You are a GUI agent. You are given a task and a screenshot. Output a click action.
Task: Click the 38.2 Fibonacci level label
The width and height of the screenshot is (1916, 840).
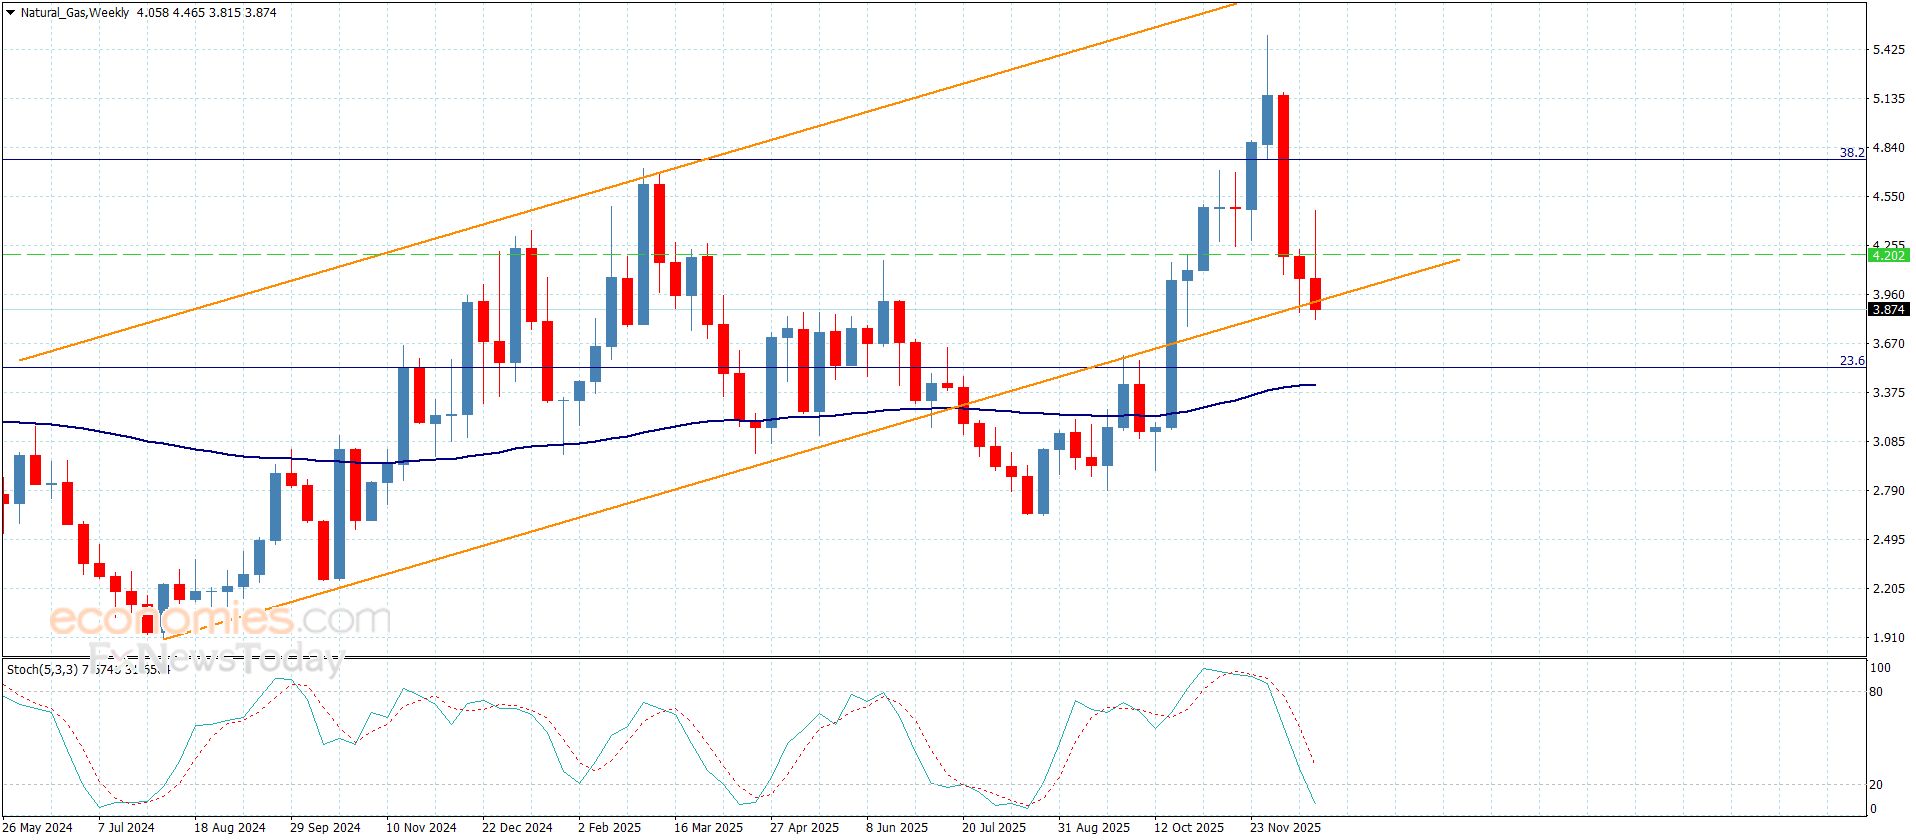1852,153
